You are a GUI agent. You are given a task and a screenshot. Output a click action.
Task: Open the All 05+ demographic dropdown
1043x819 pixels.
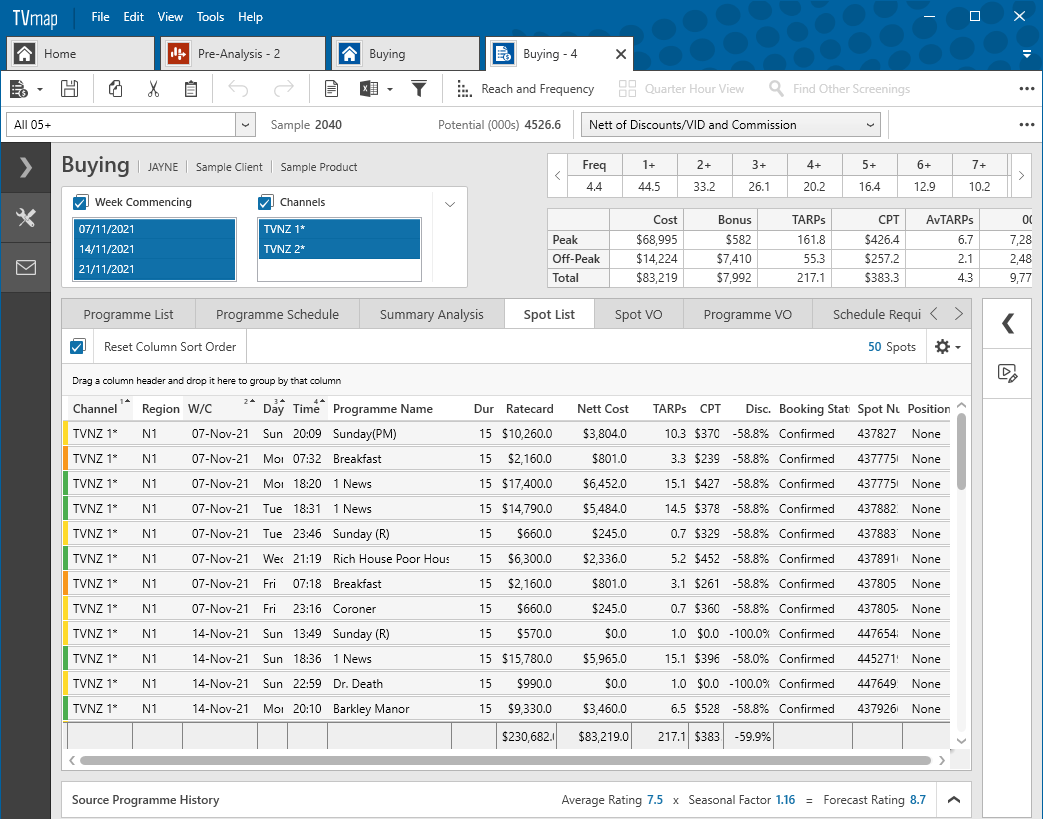pyautogui.click(x=245, y=124)
